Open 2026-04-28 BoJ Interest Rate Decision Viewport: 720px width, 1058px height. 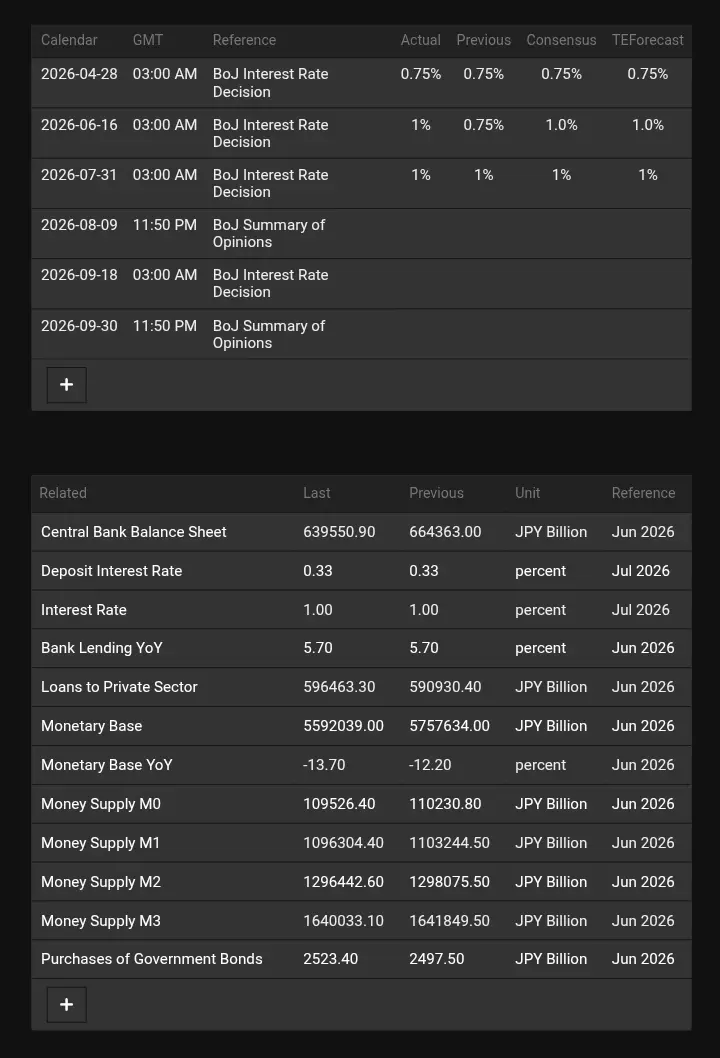coord(271,83)
